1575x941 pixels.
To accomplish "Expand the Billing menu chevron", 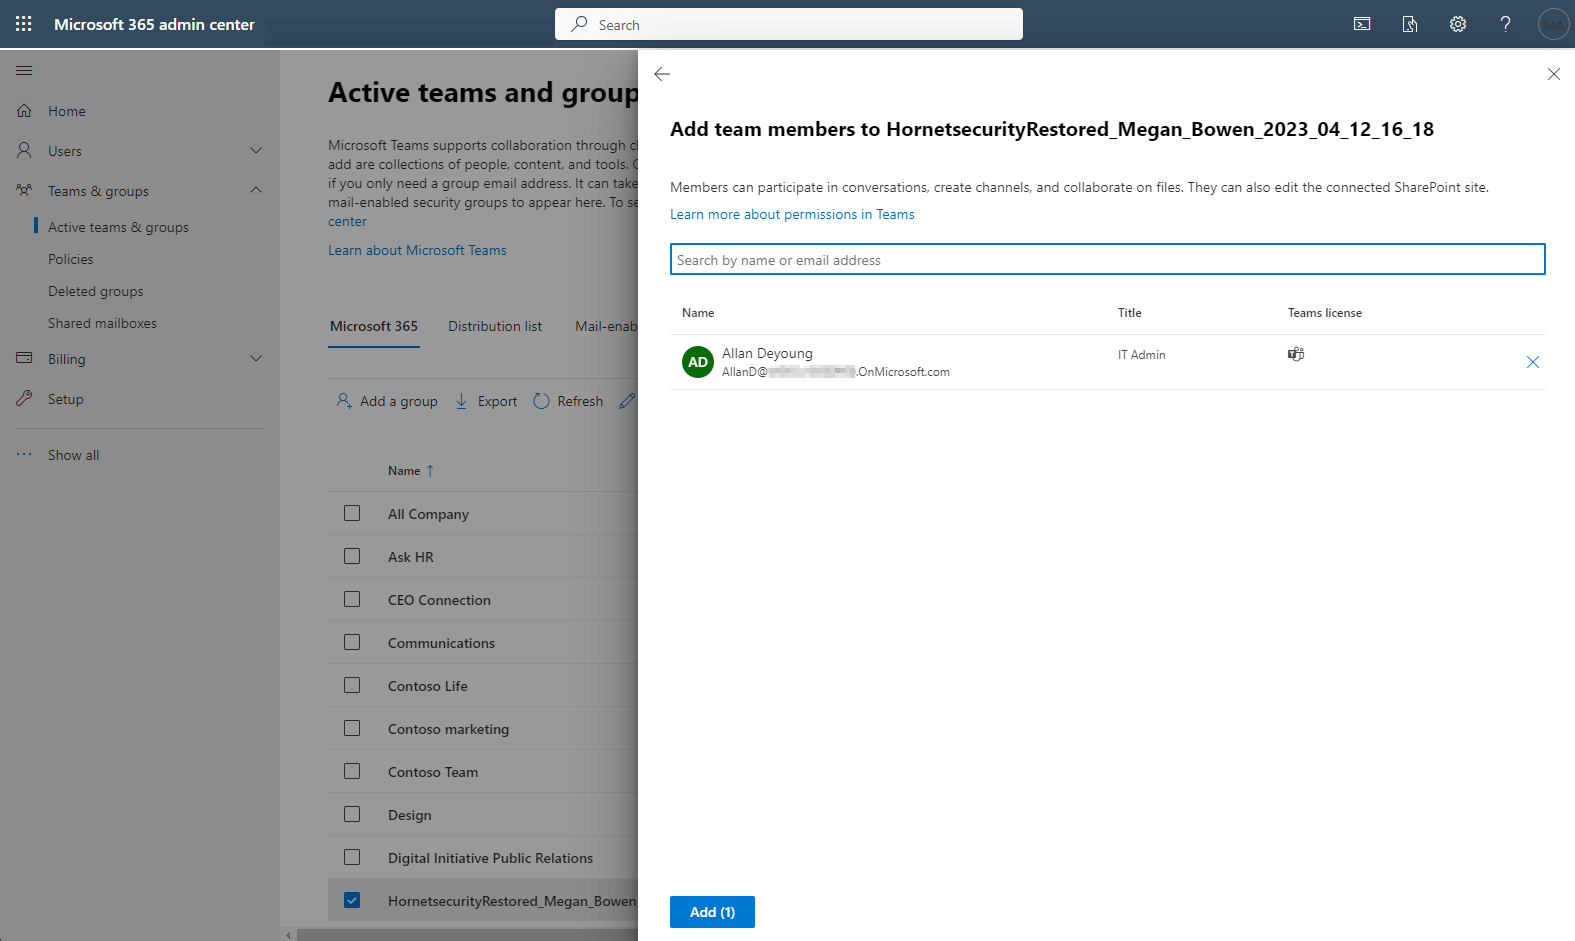I will [x=256, y=358].
